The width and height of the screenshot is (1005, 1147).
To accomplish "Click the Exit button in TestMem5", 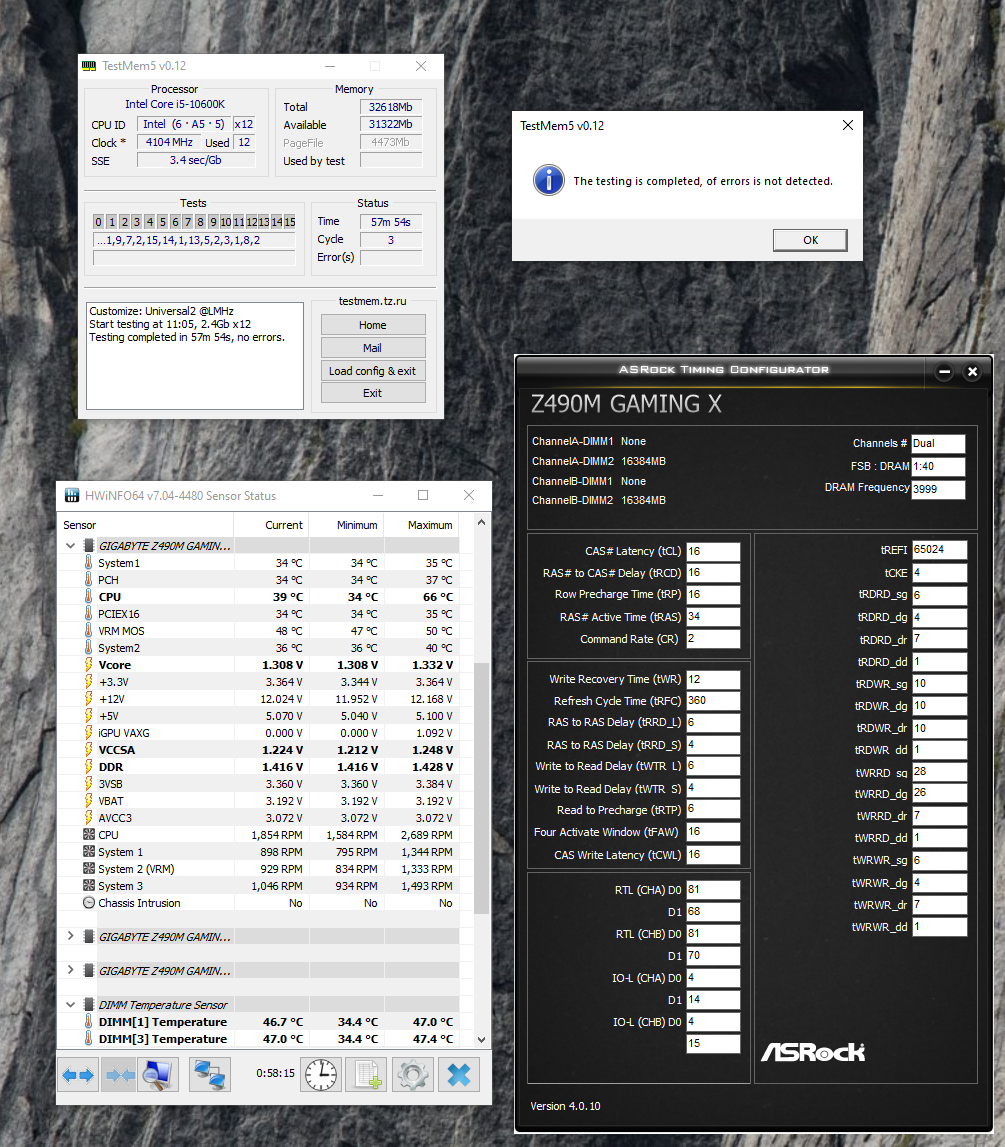I will pos(373,393).
